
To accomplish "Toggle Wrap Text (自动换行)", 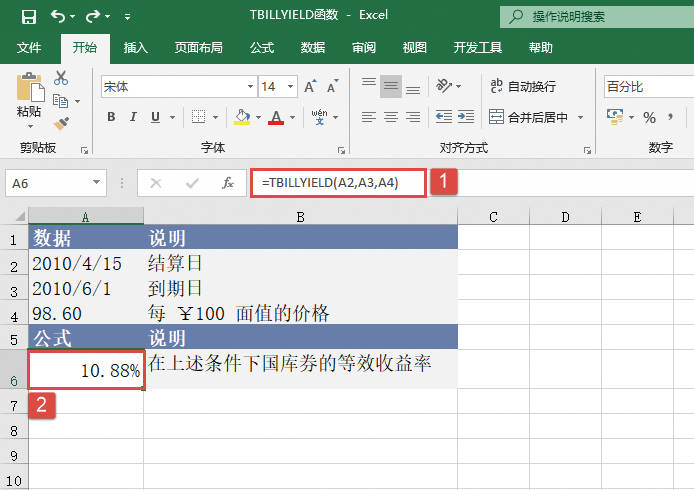I will tap(521, 87).
